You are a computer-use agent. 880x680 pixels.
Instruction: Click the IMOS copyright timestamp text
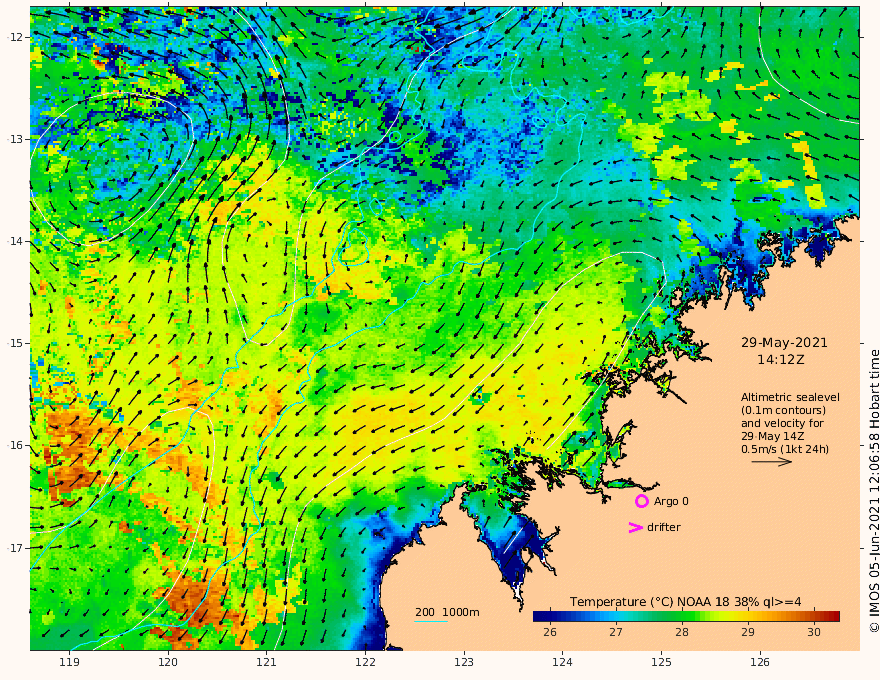874,491
